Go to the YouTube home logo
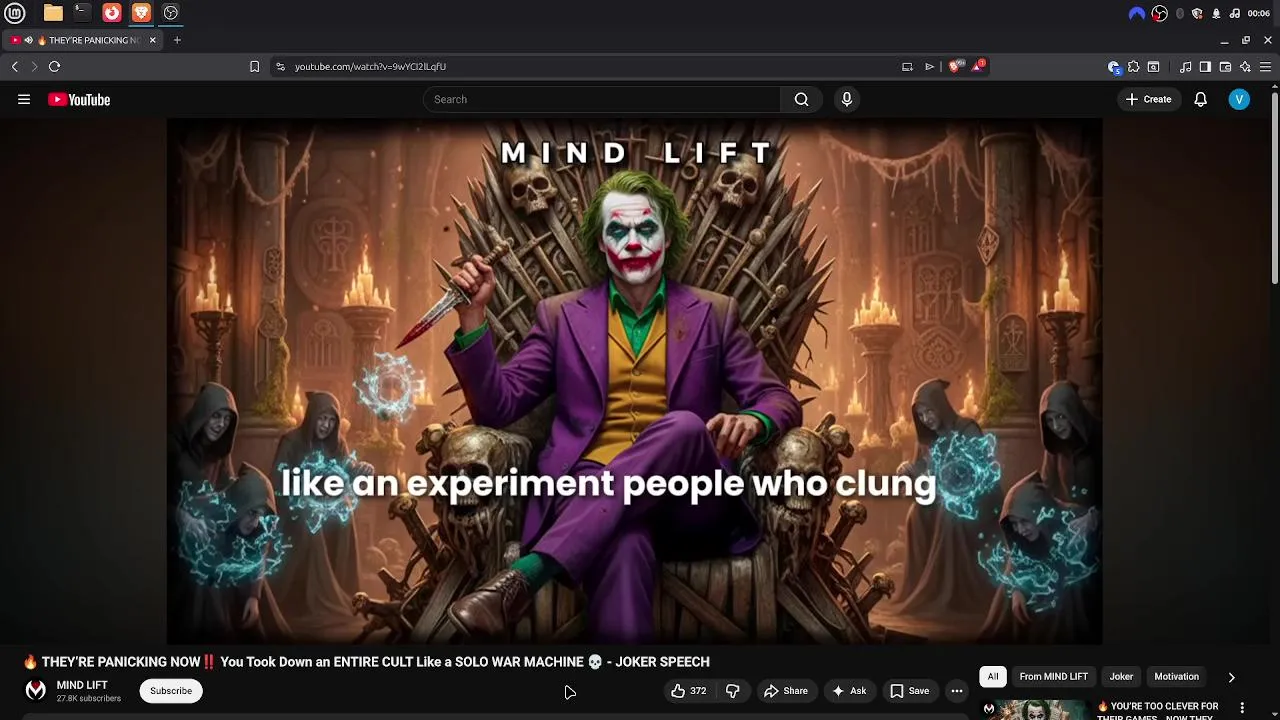1280x720 pixels. click(79, 99)
